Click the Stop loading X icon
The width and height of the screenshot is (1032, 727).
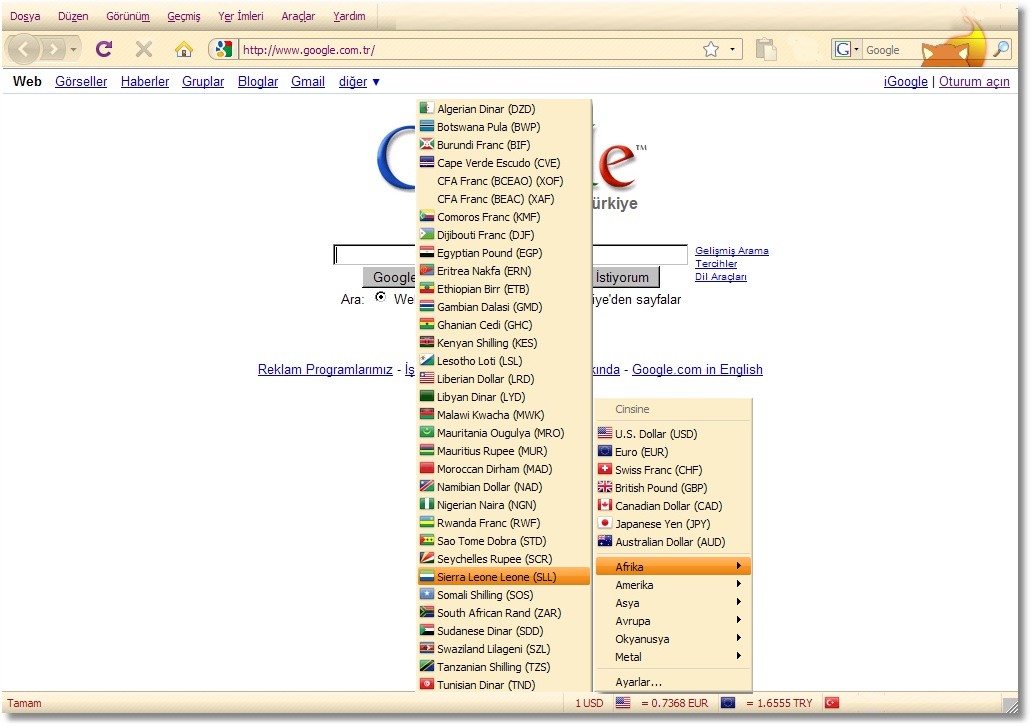click(143, 49)
